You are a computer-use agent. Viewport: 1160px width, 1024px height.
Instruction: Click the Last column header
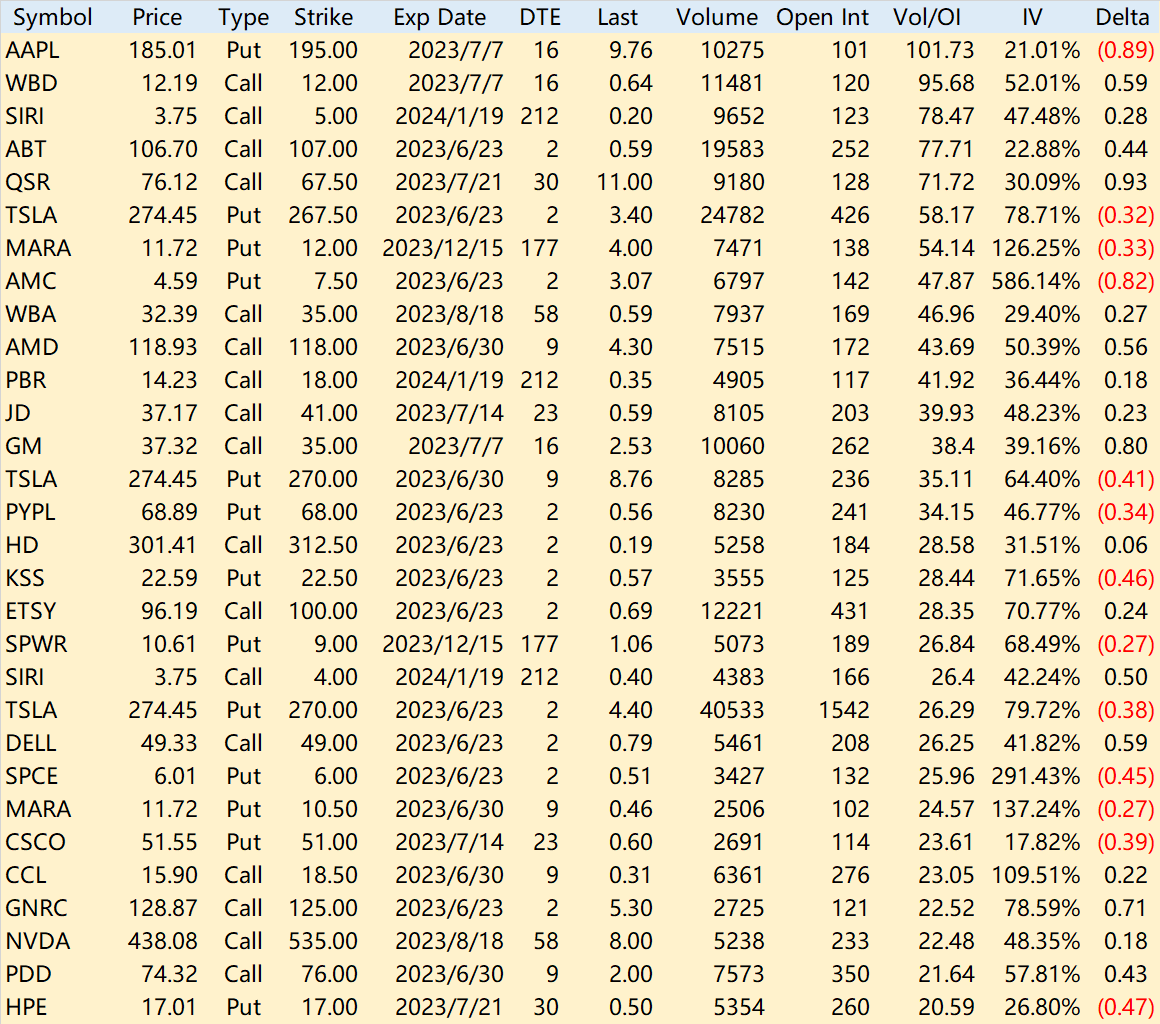pos(617,17)
